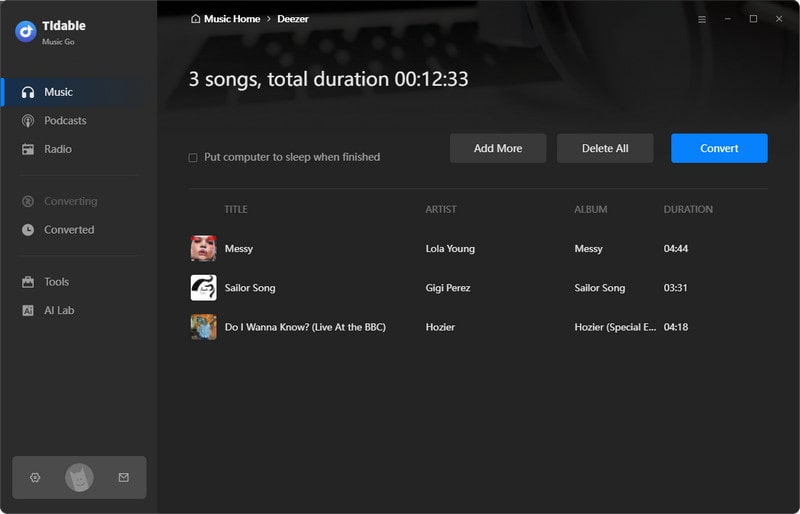This screenshot has height=514, width=800.
Task: Click the headphones icon next to Music
Action: [x=28, y=92]
